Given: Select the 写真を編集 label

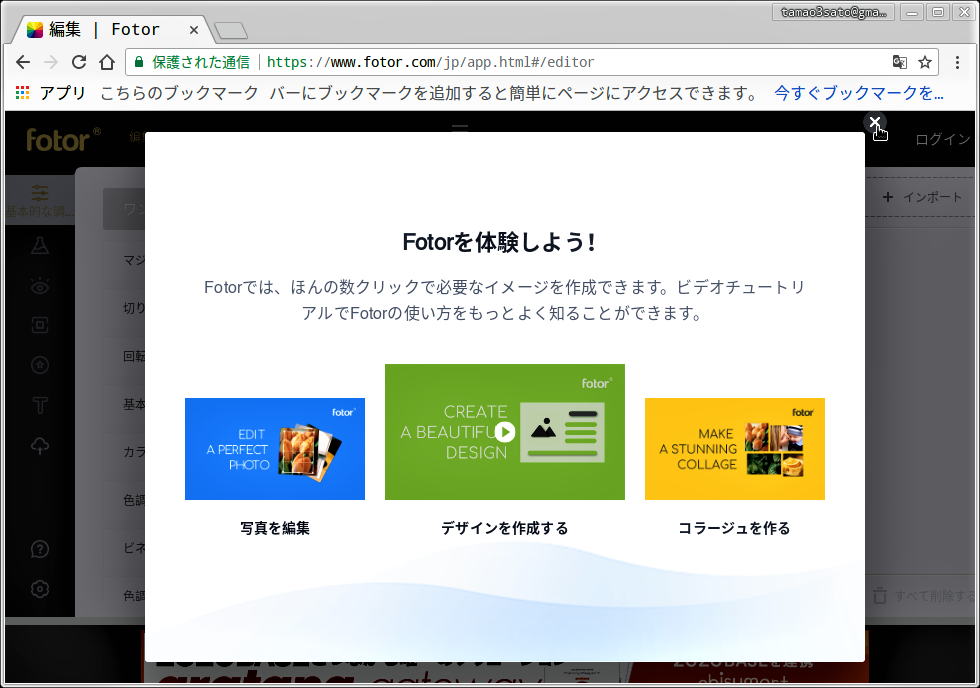Looking at the screenshot, I should (x=275, y=528).
